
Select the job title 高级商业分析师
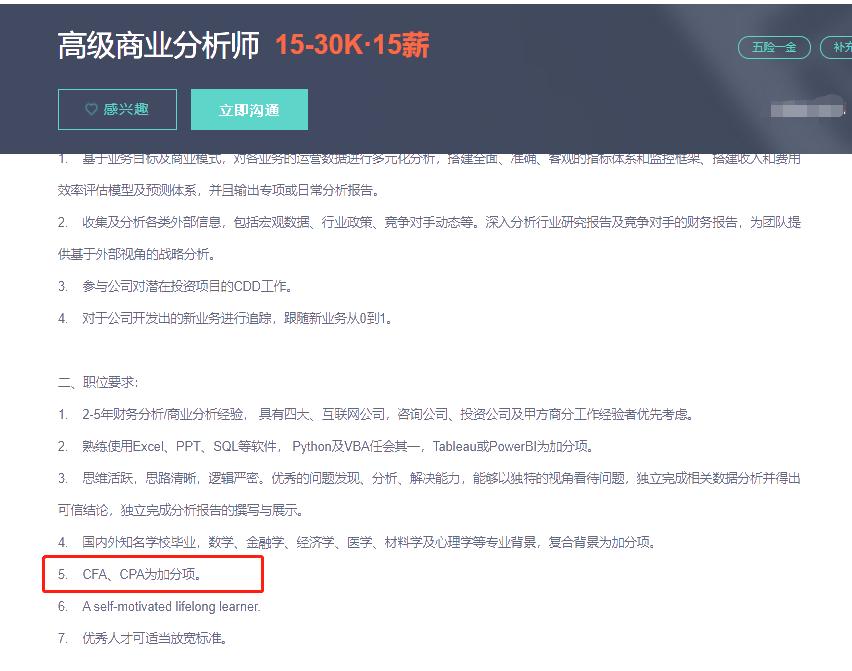156,45
